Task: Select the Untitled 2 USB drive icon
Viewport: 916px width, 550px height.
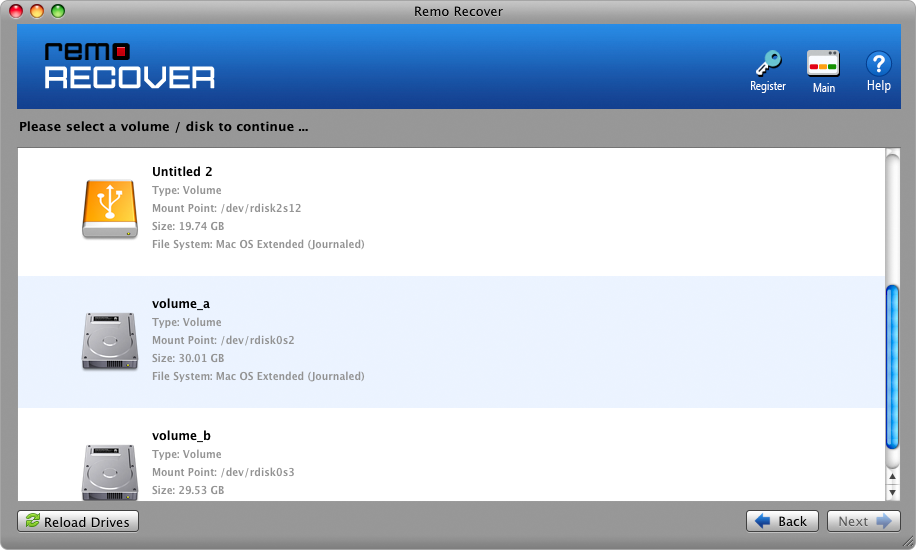Action: (x=110, y=209)
